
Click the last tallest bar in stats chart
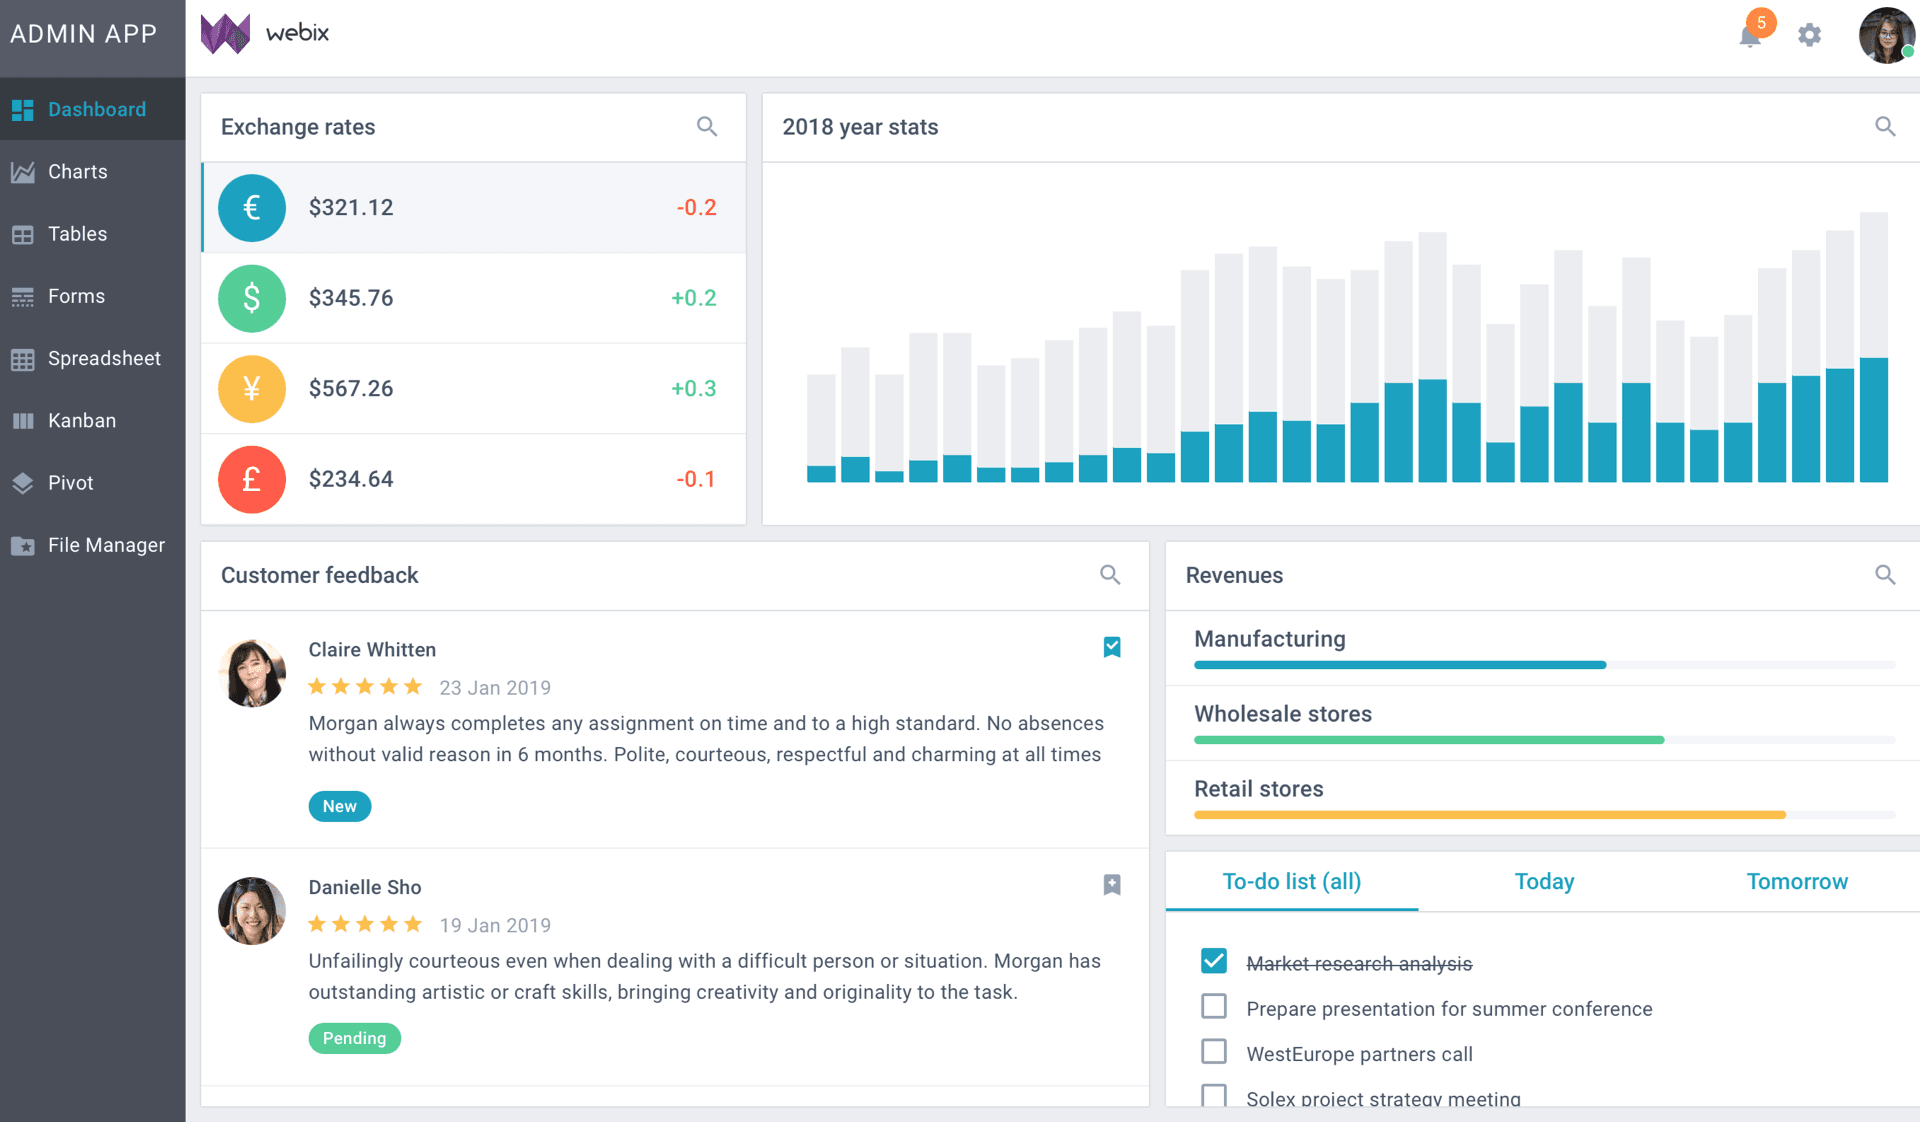click(x=1873, y=347)
